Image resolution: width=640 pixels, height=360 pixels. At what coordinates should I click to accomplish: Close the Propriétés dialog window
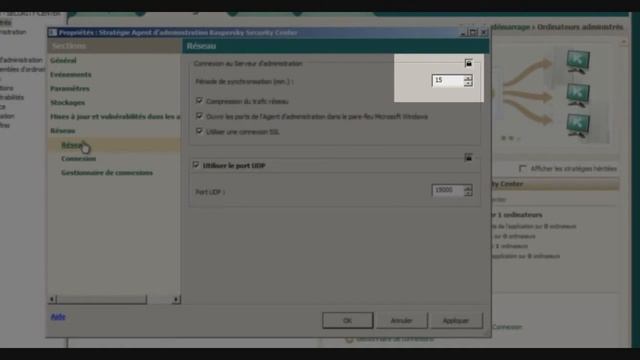[484, 32]
